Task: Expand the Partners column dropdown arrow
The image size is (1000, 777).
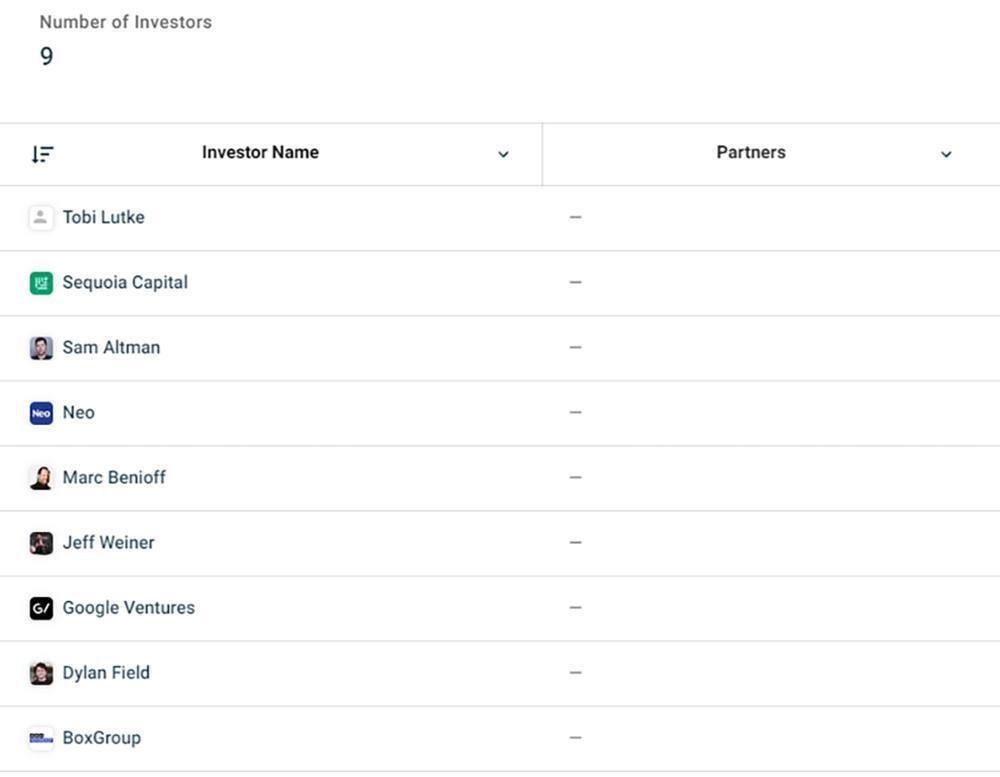Action: (x=946, y=154)
